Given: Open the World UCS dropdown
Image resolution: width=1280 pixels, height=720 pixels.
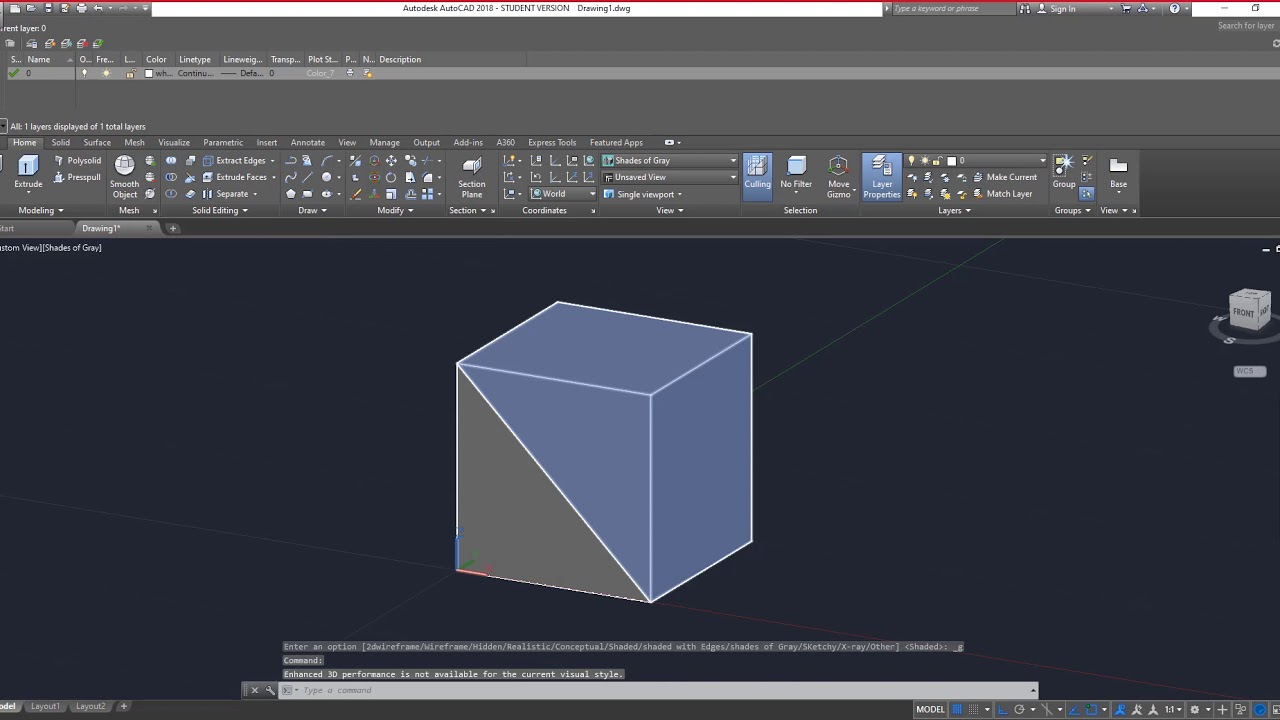Looking at the screenshot, I should 562,194.
